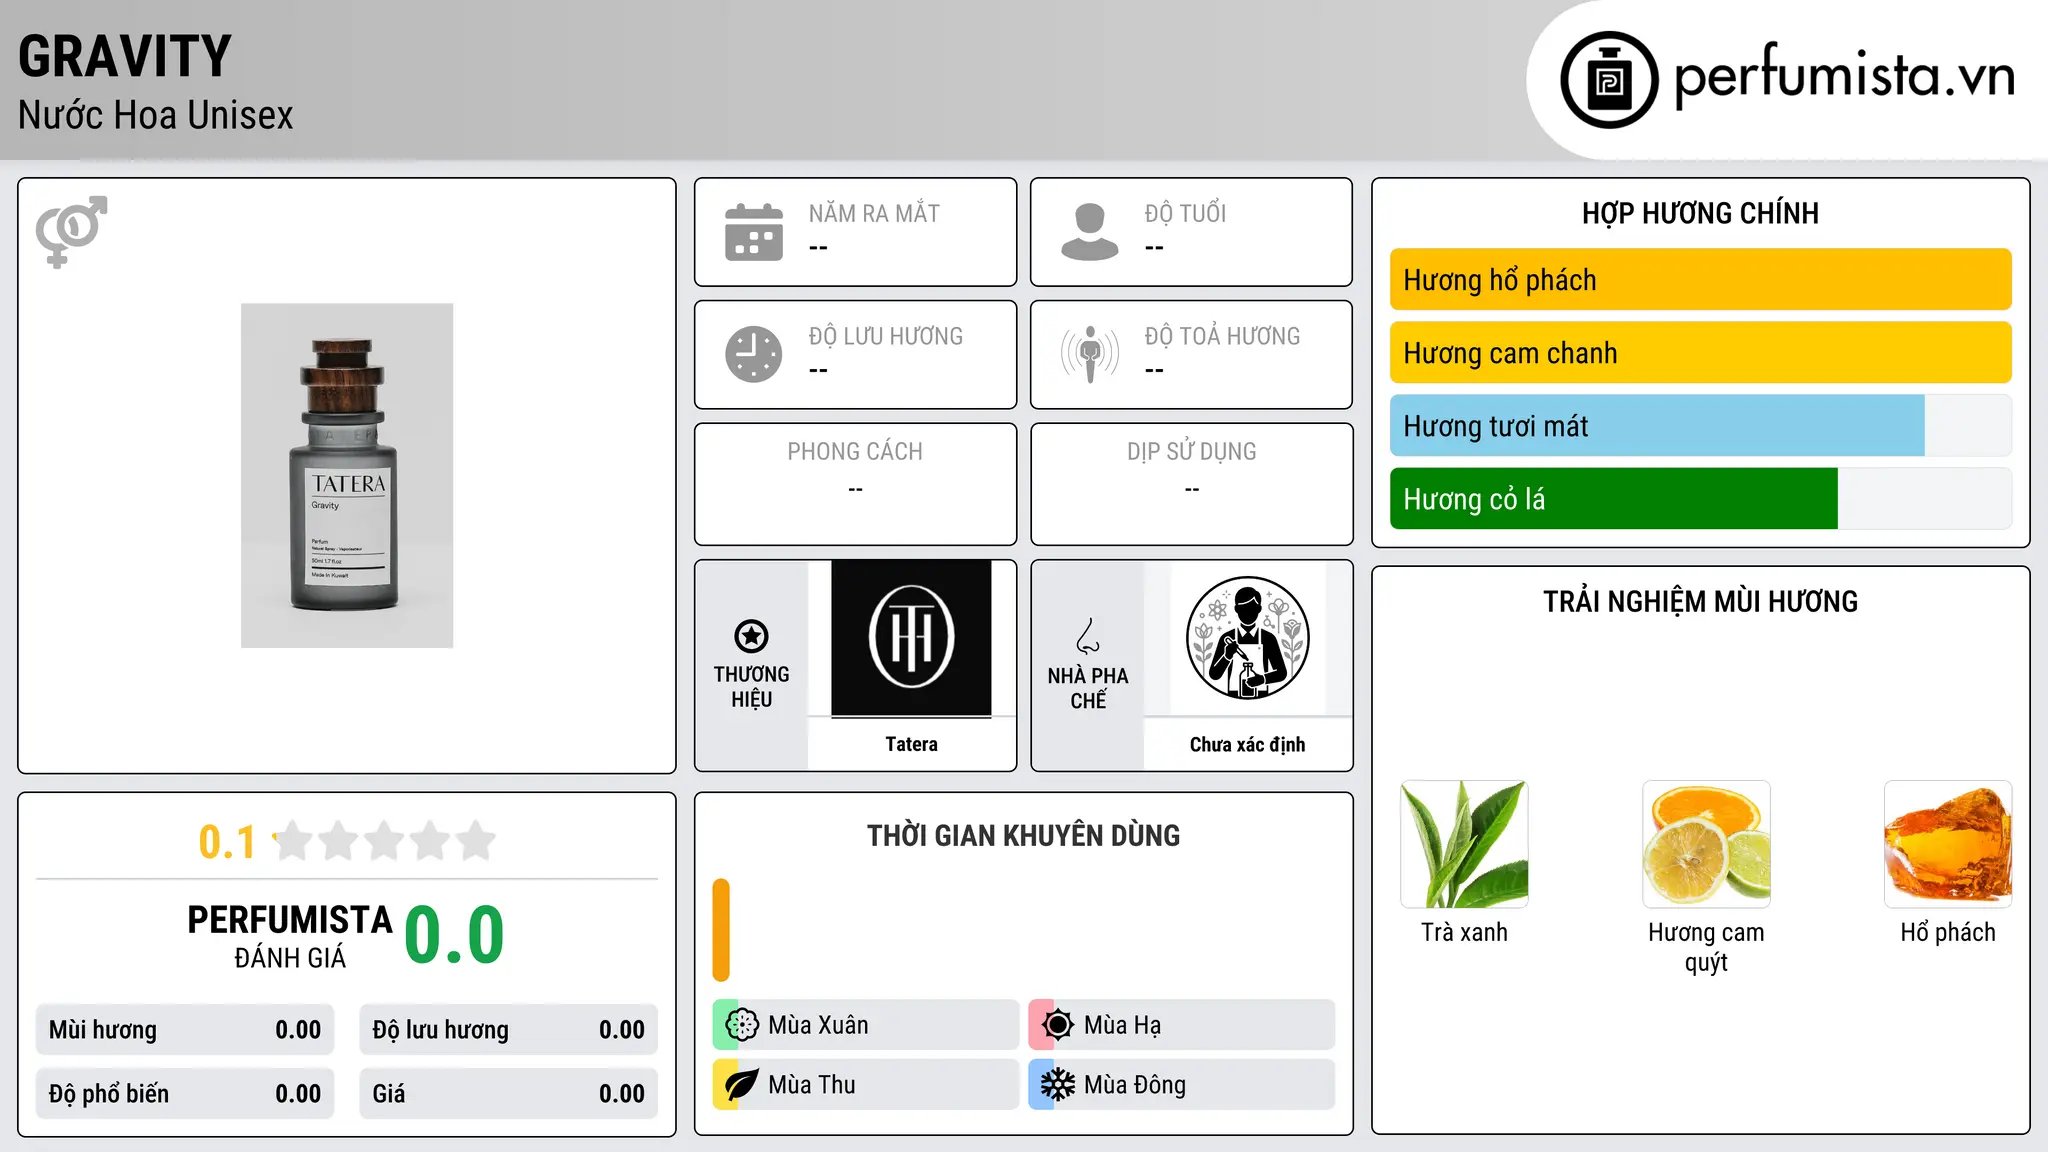2048x1152 pixels.
Task: Click the five-star rating row
Action: (384, 841)
